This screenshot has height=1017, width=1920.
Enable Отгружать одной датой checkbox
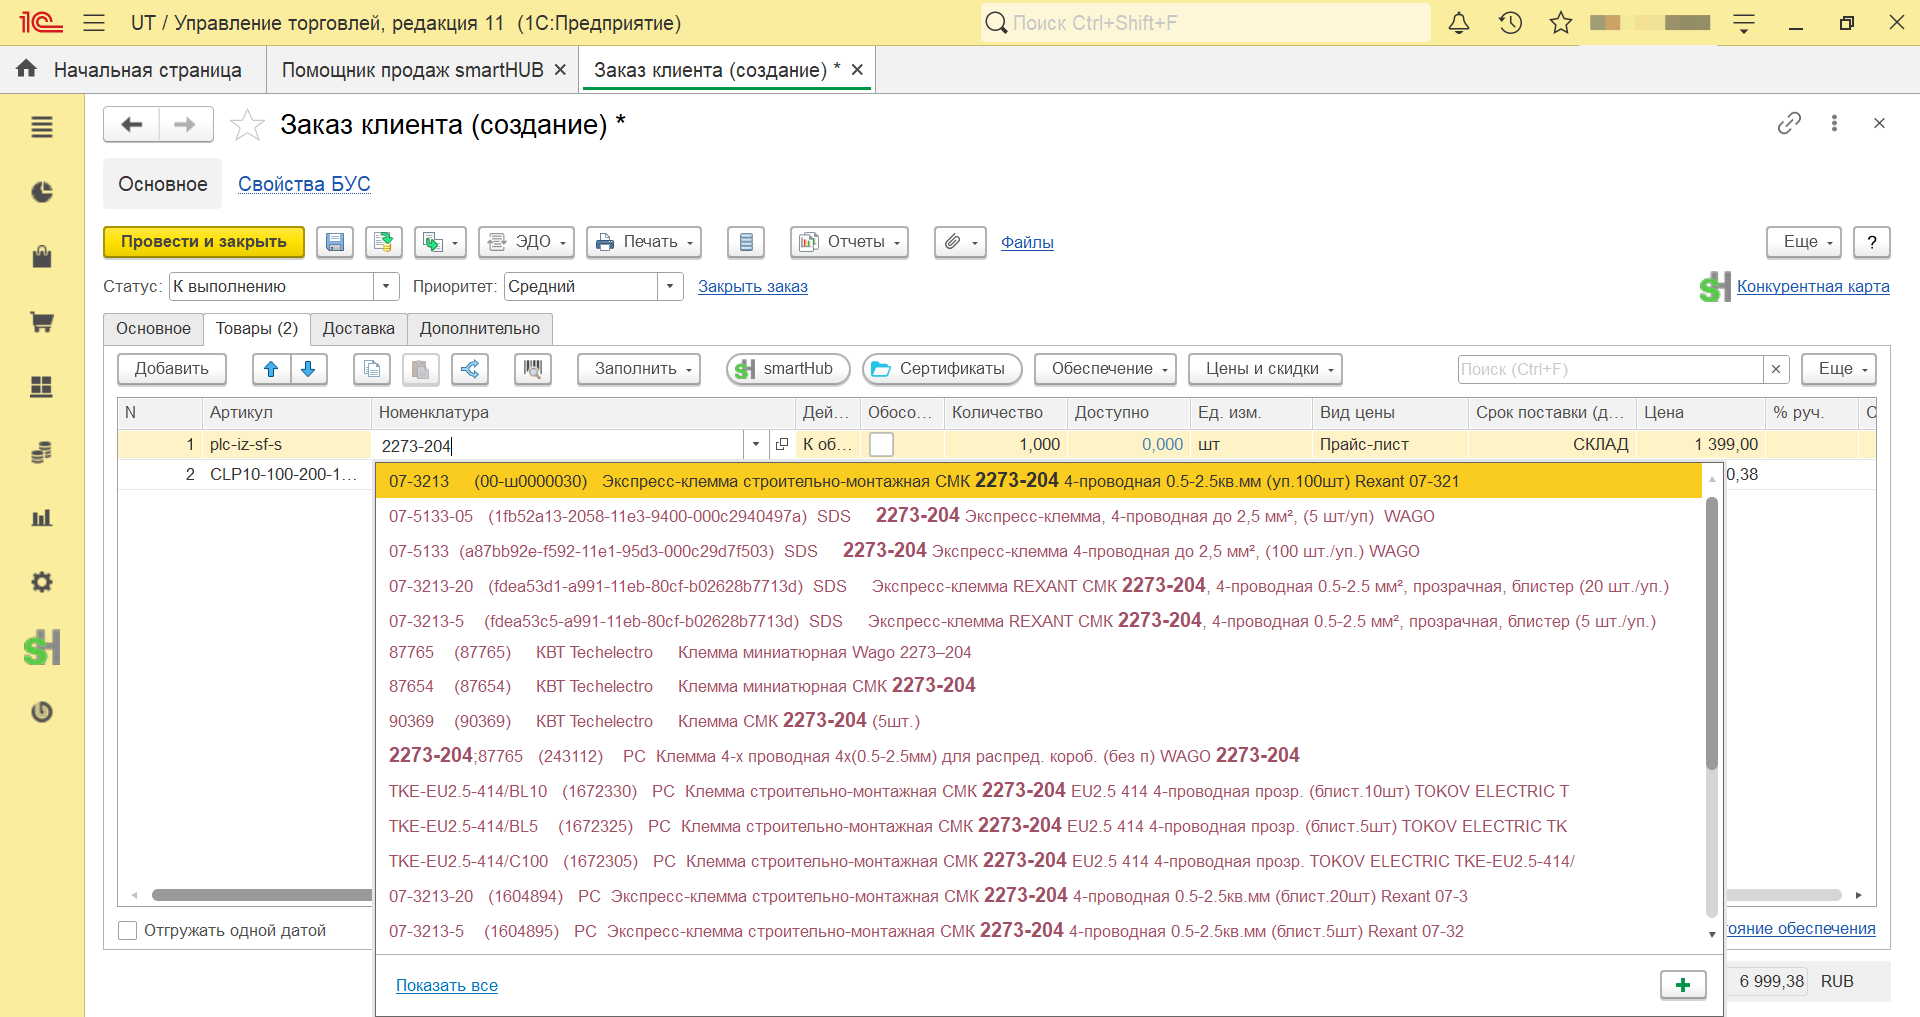128,930
